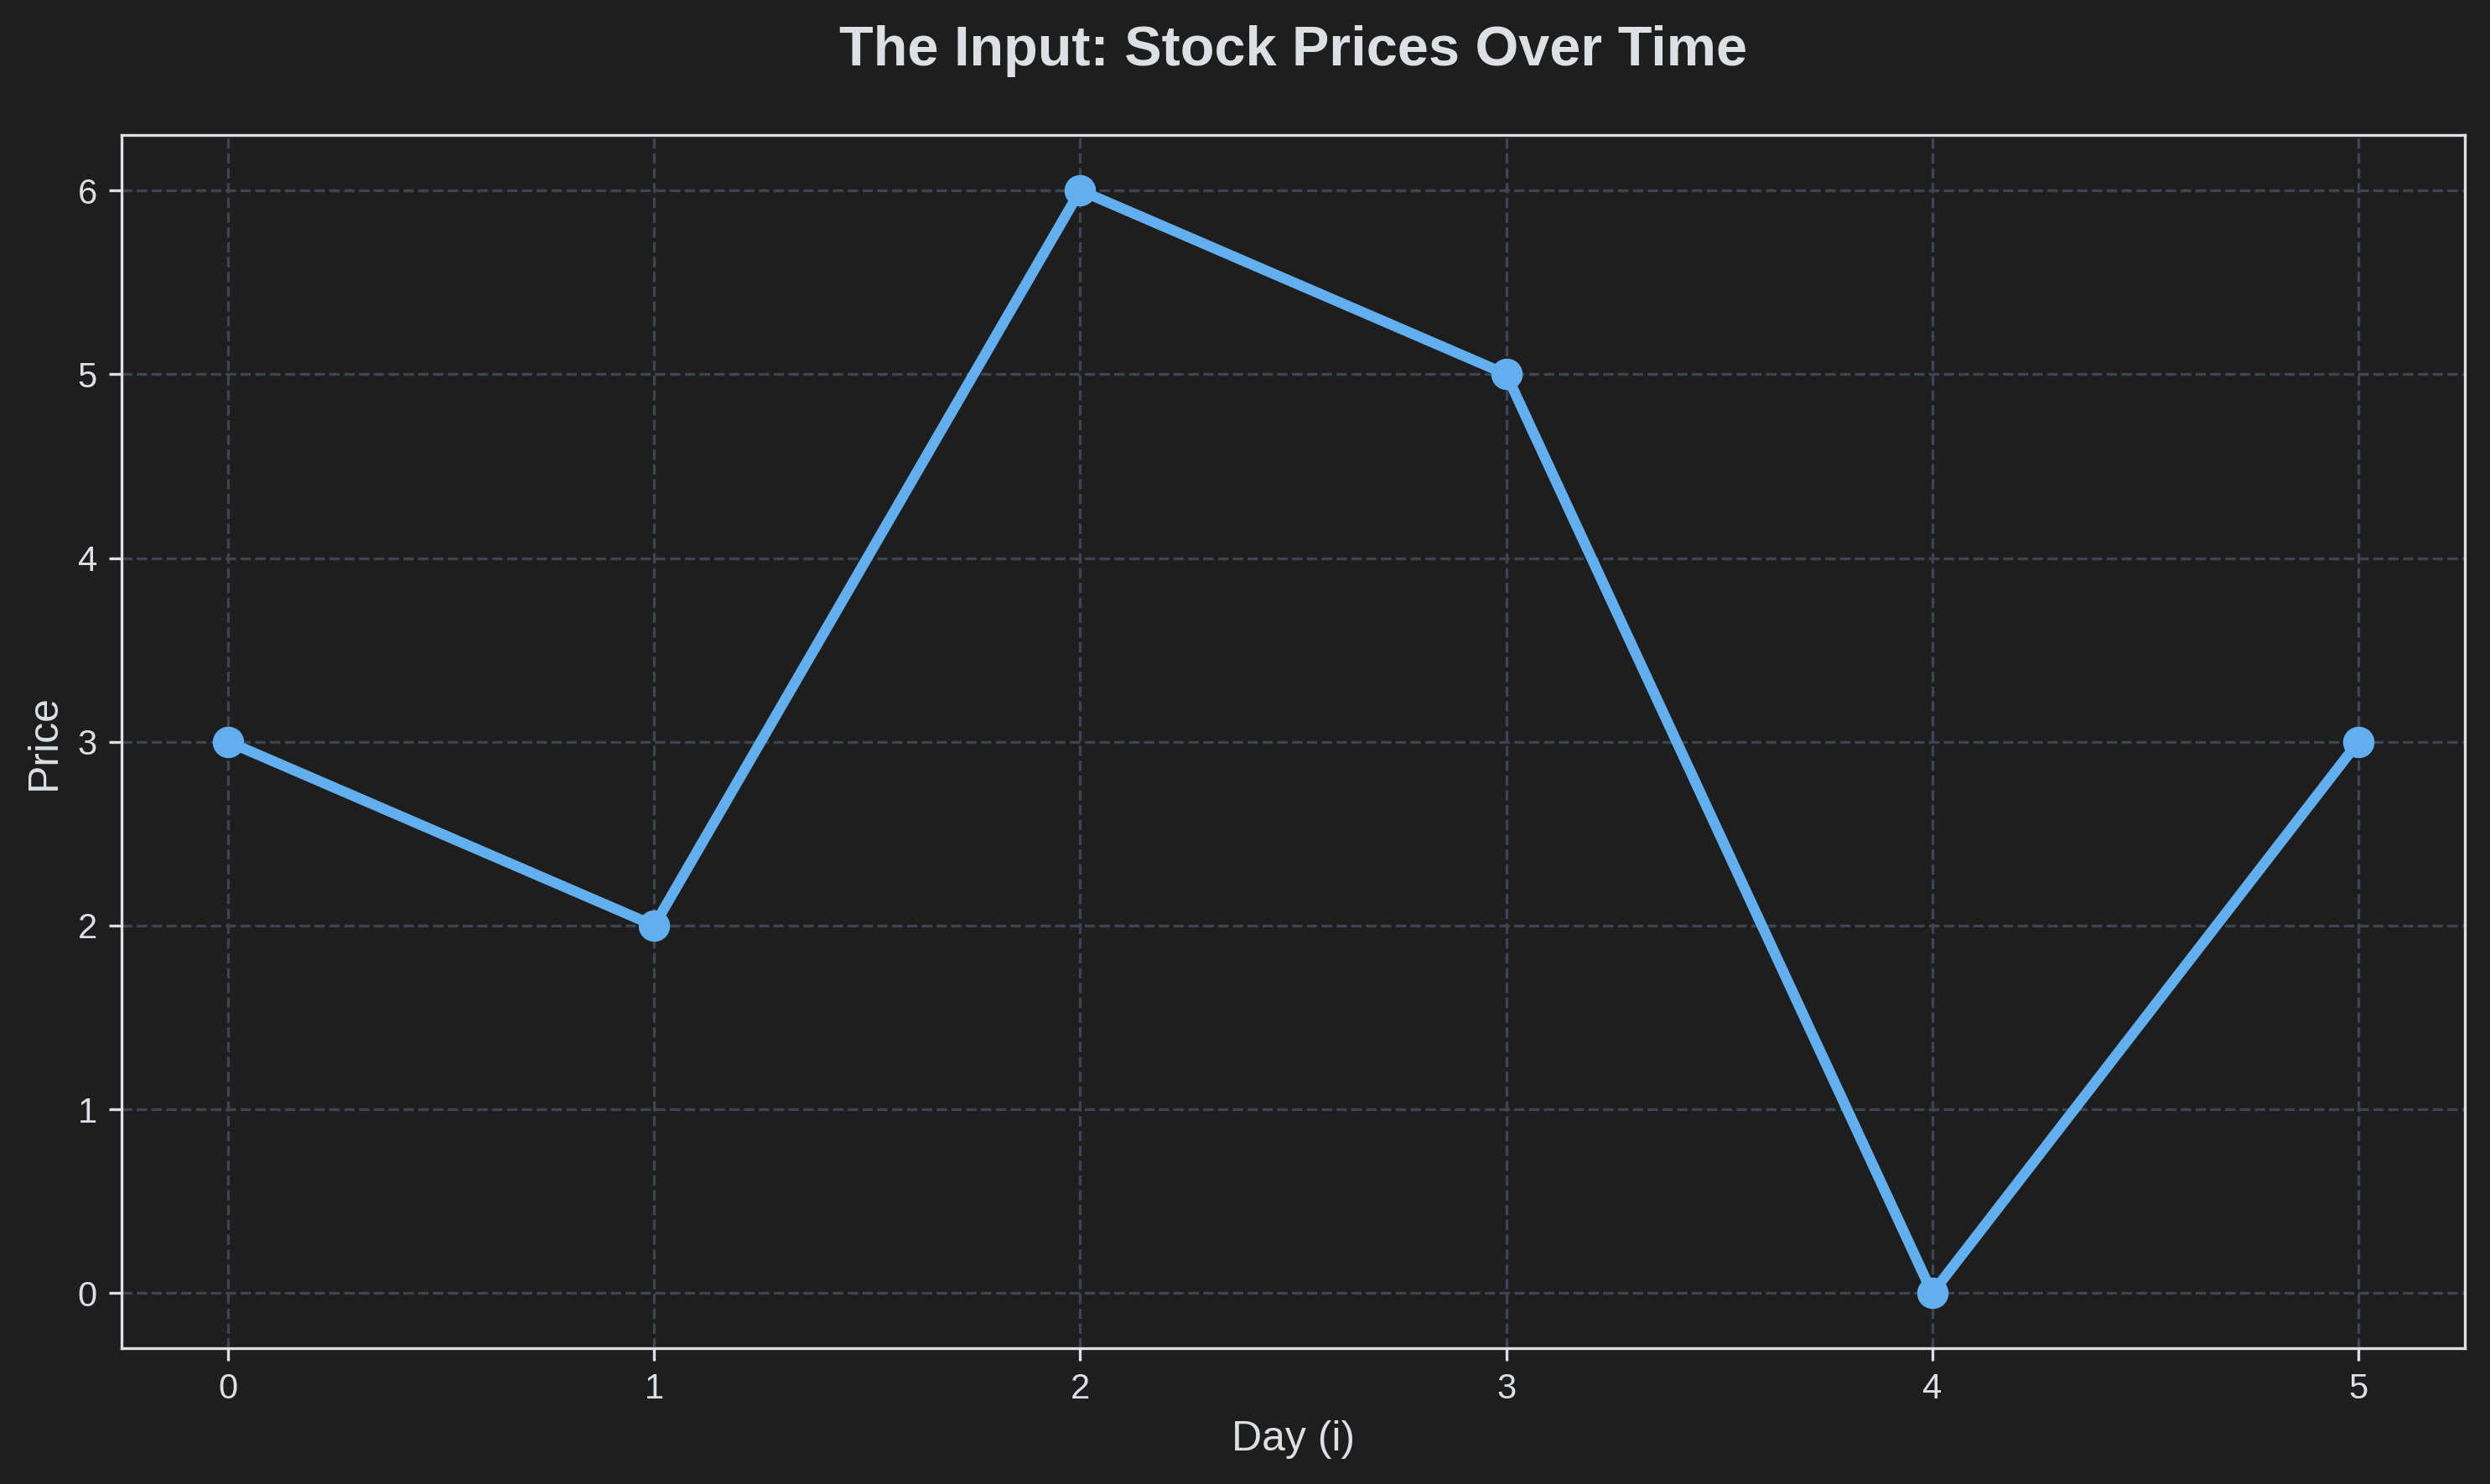
Task: Click the 'Day (i)' x-axis label
Action: point(1292,1437)
